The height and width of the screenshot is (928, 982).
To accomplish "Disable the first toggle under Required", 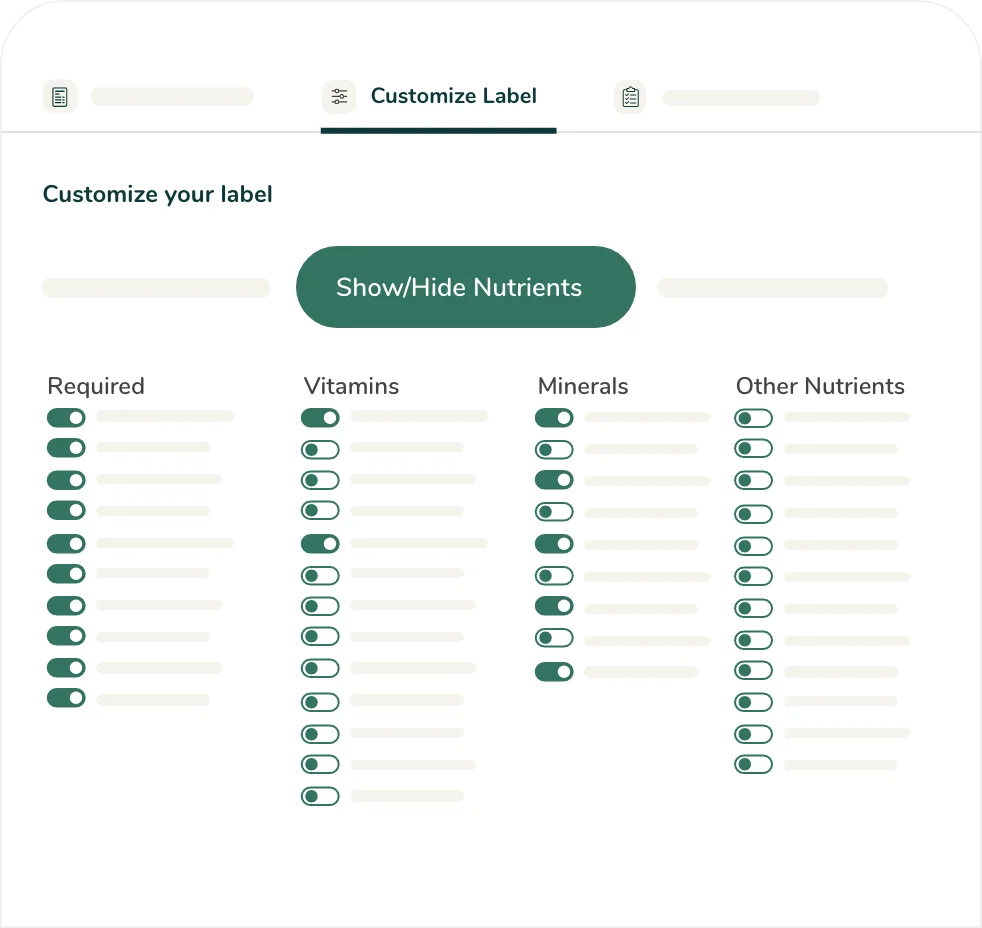I will click(66, 418).
